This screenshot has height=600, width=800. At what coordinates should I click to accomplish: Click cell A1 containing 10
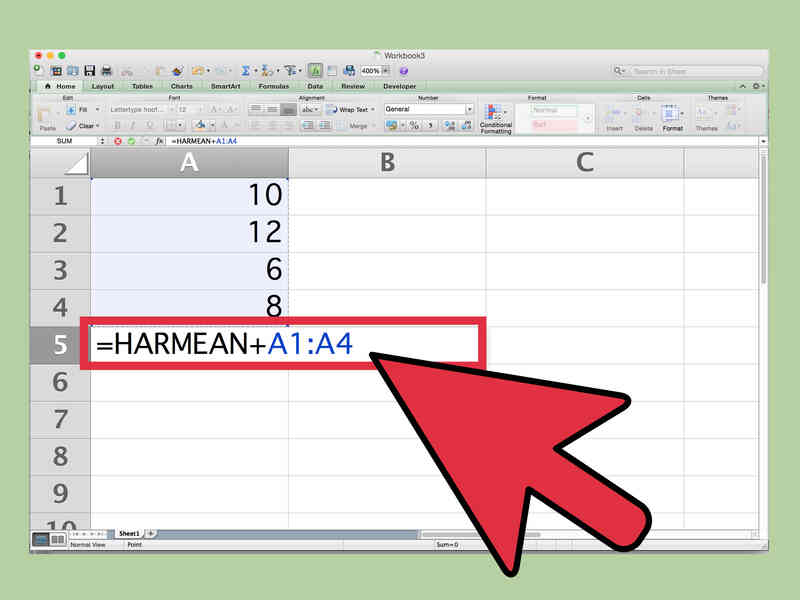click(x=189, y=196)
